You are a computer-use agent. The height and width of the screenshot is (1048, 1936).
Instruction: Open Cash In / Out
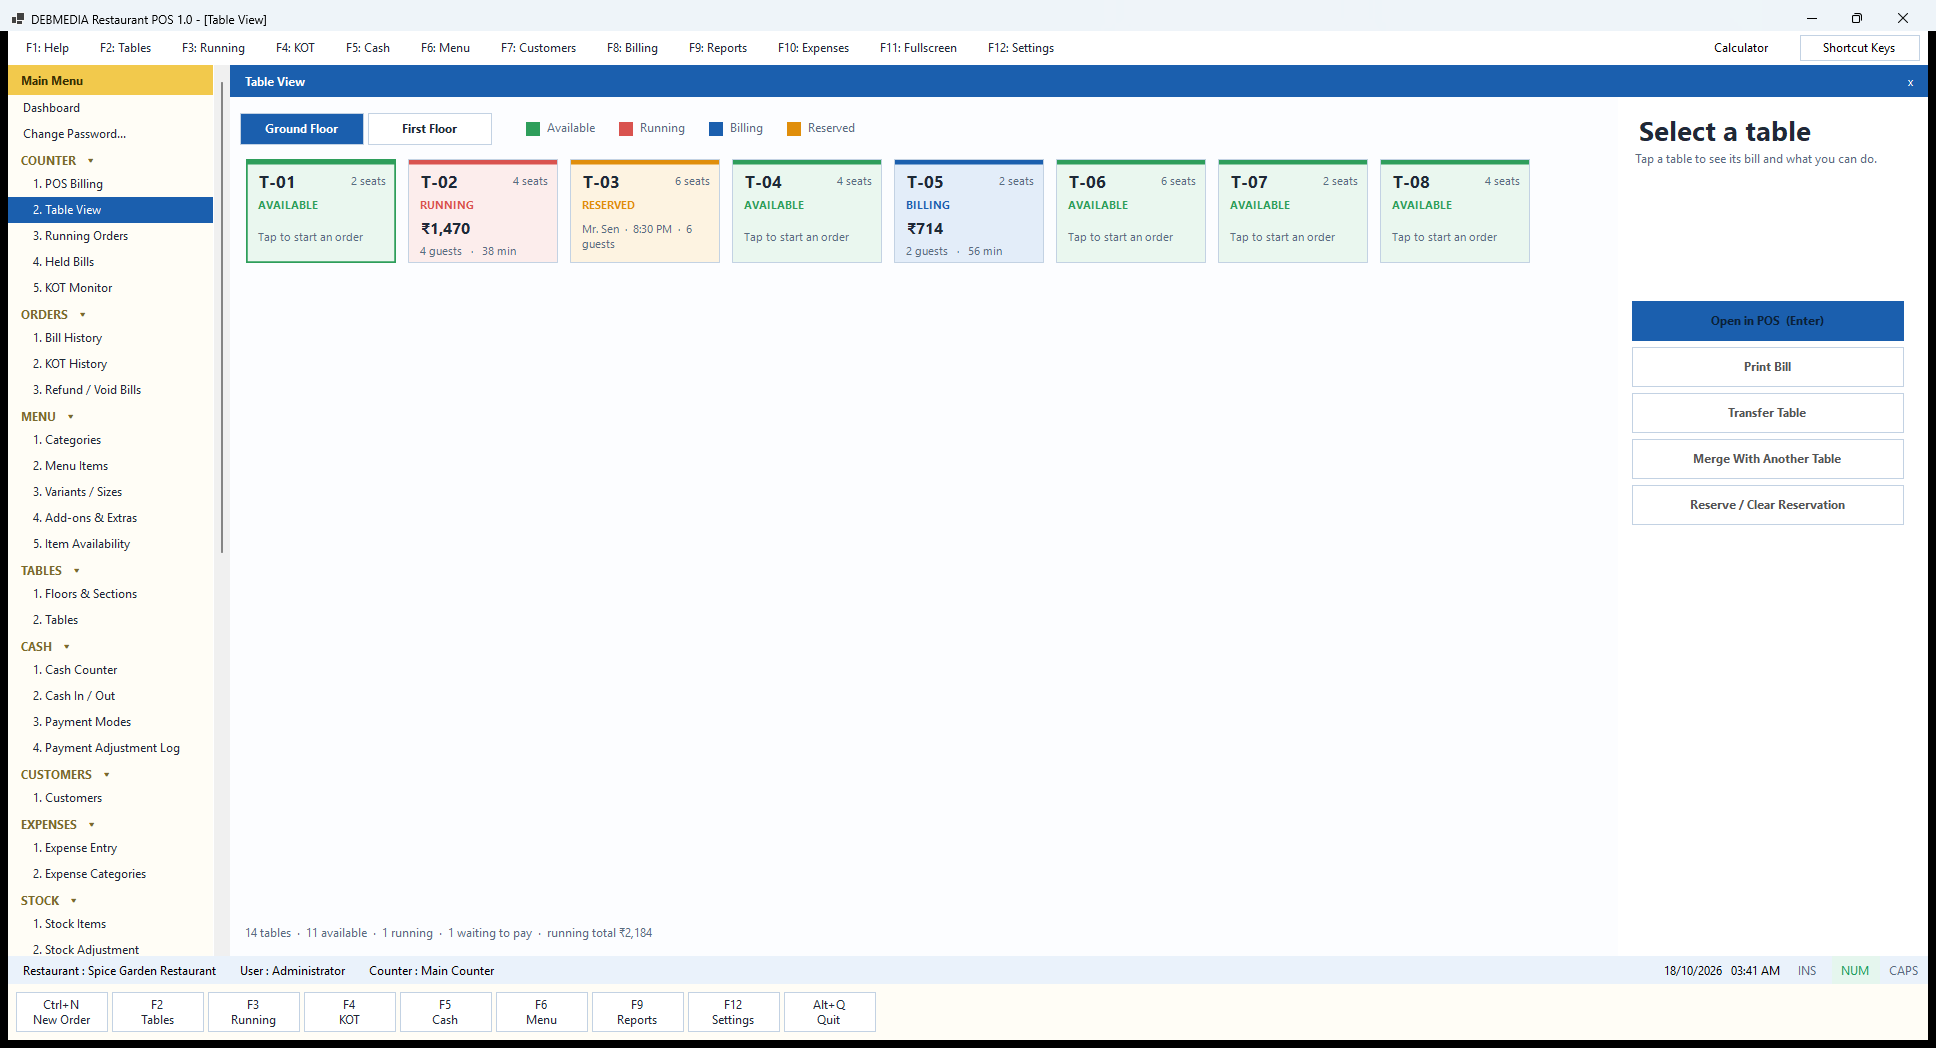[110, 696]
